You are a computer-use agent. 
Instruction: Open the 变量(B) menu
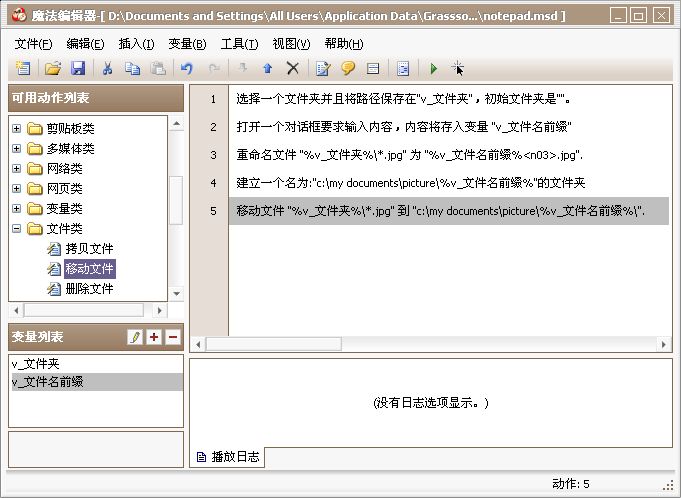pyautogui.click(x=187, y=44)
